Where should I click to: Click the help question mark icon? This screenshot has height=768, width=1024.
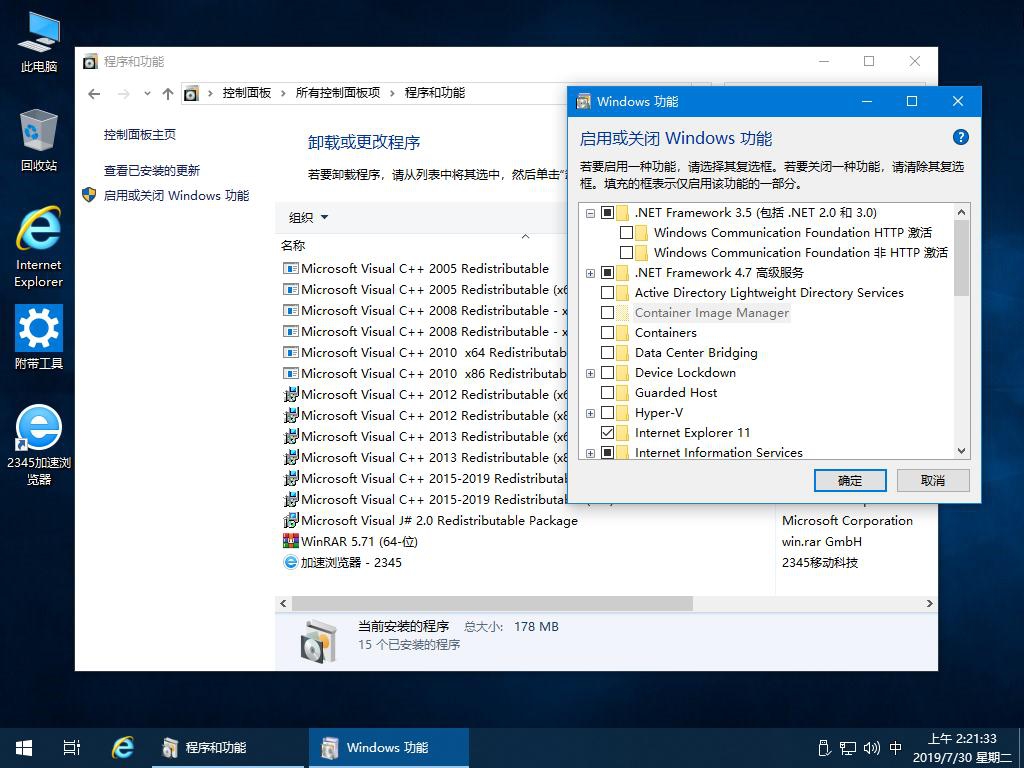tap(960, 137)
